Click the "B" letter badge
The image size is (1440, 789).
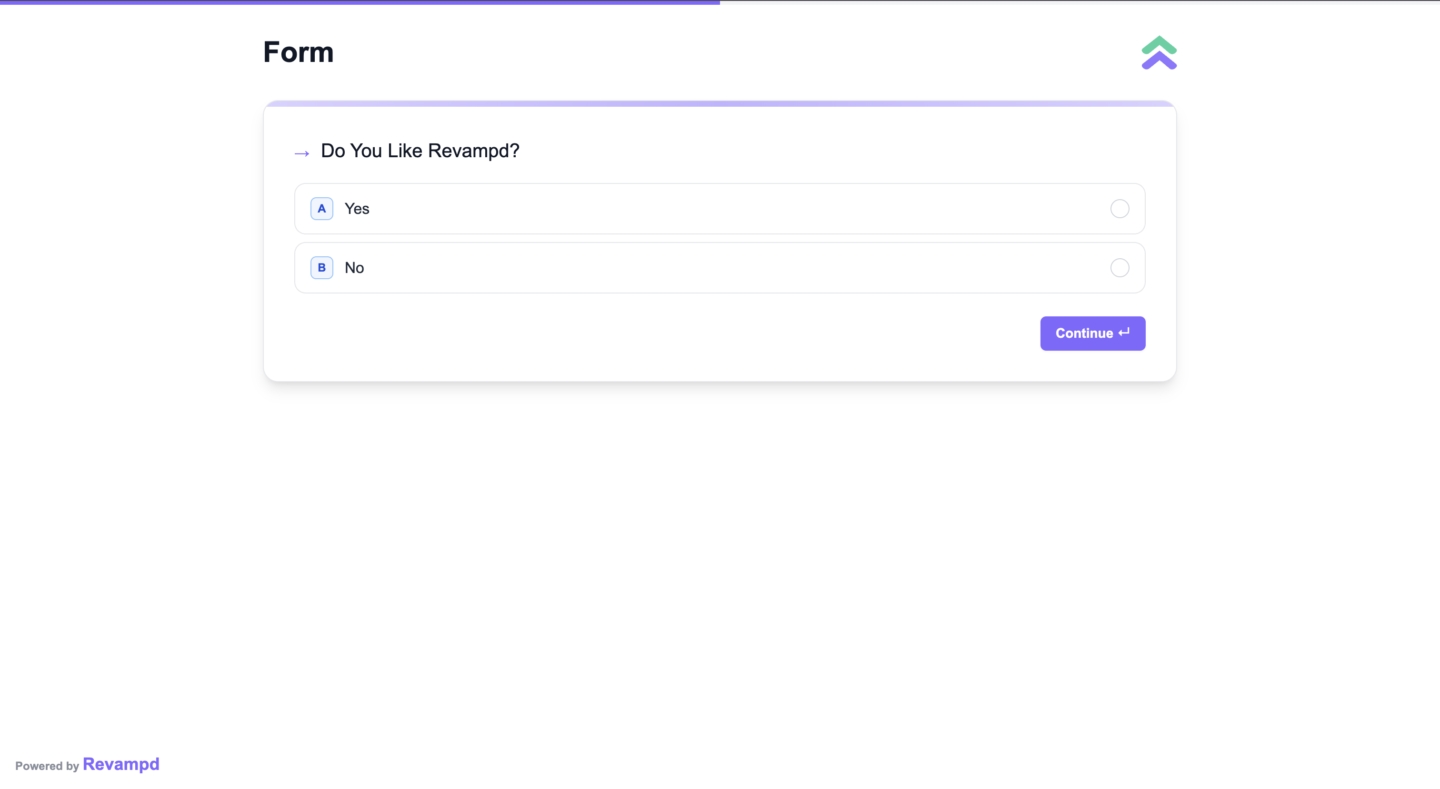(x=322, y=267)
